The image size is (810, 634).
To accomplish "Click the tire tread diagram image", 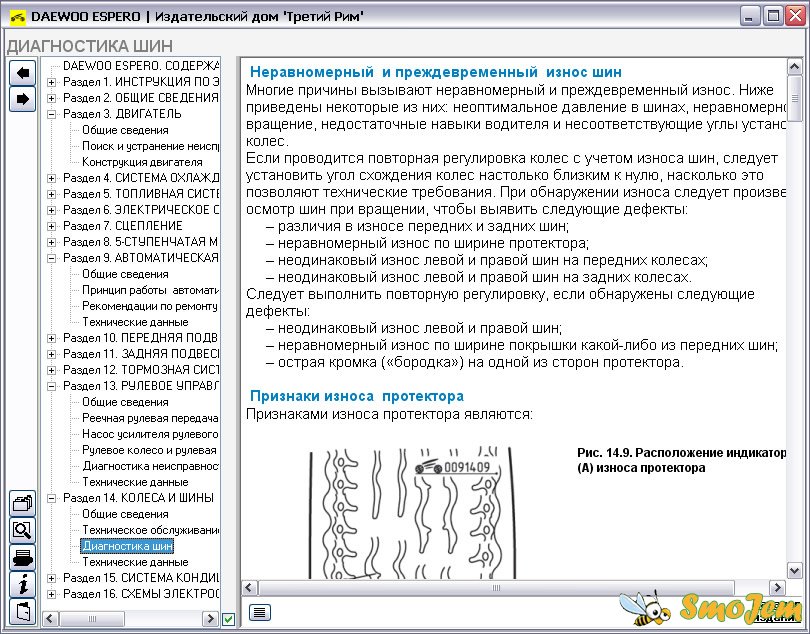I will pos(412,513).
